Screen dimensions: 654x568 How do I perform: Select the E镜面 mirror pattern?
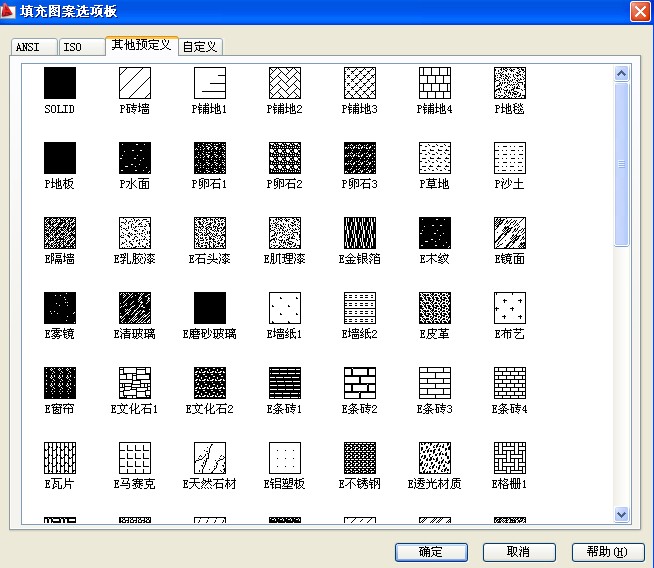coord(510,233)
